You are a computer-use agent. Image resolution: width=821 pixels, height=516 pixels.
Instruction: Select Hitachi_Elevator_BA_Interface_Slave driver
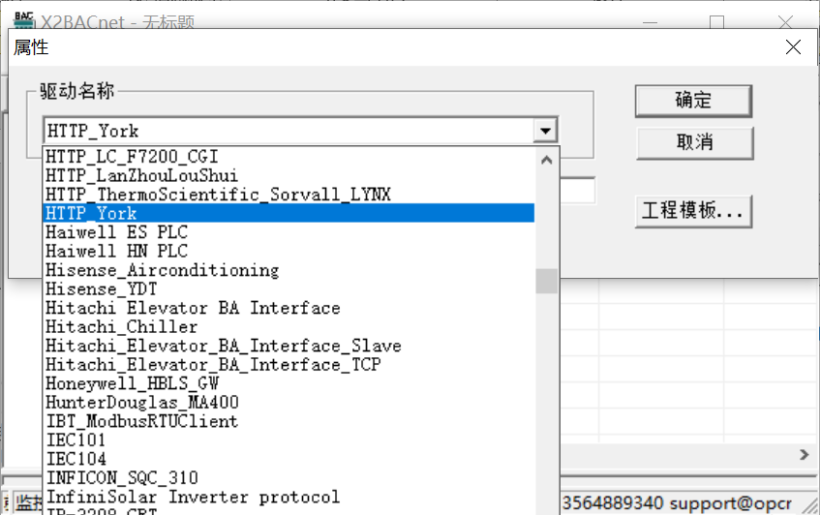(x=289, y=346)
